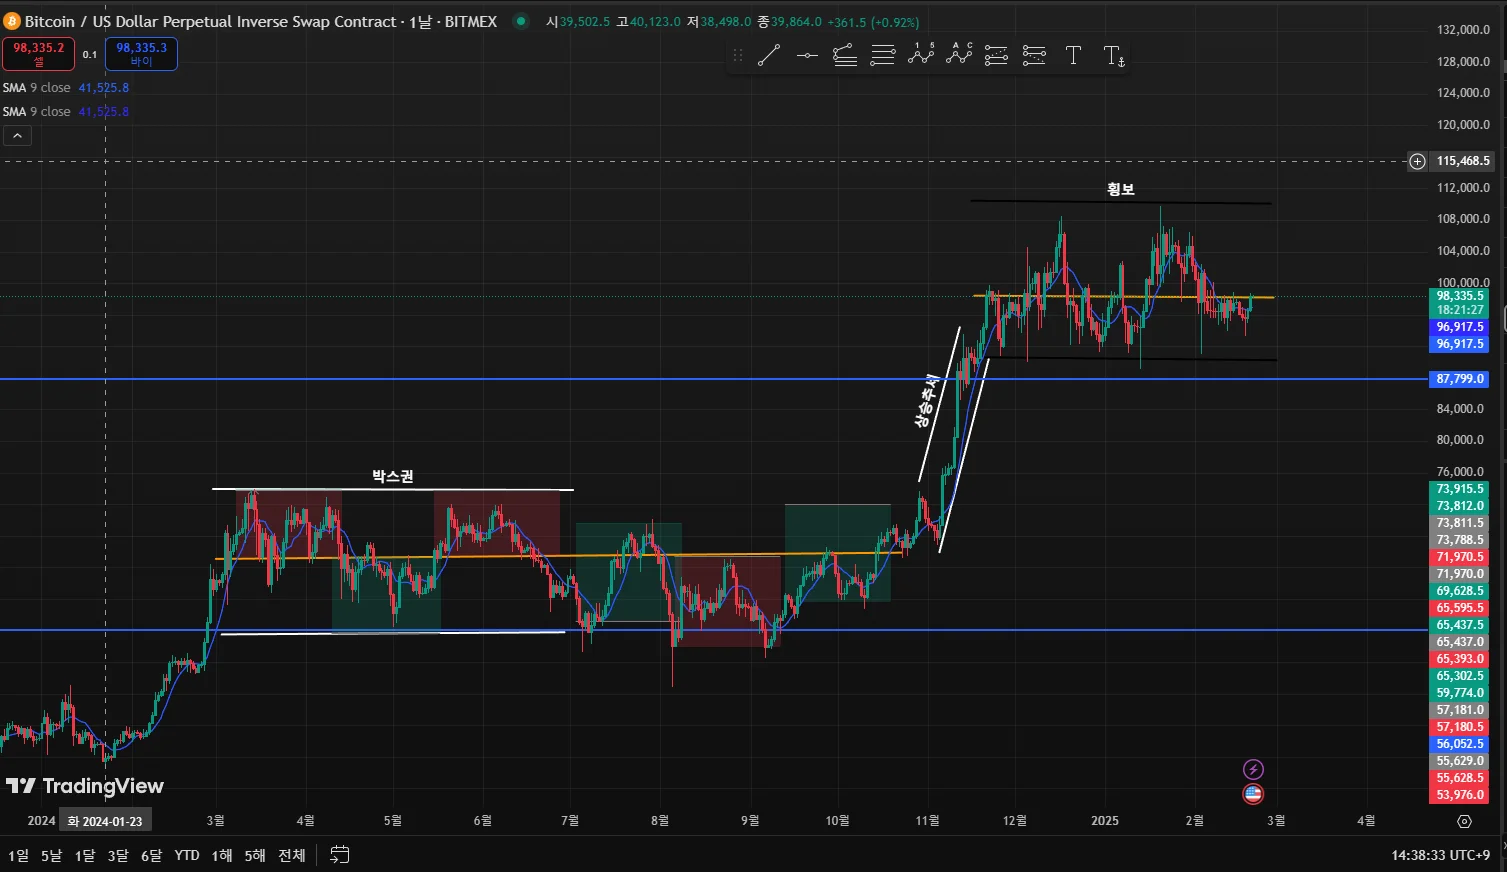Select the trend line drawing tool
Screen dimensions: 1507x872
click(x=768, y=56)
